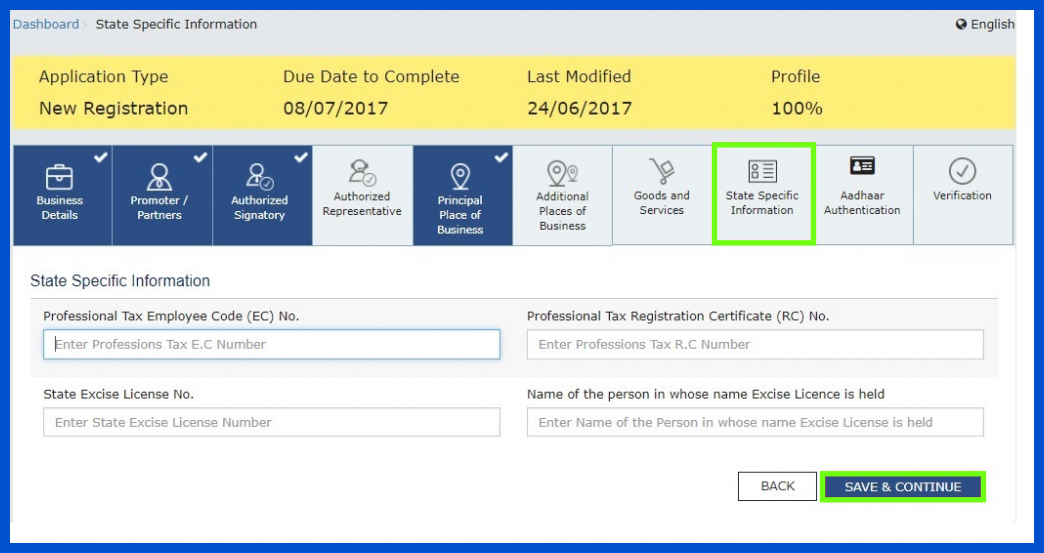Focus the Professions Tax R.C Number field
Viewport: 1044px width, 553px height.
coord(755,345)
